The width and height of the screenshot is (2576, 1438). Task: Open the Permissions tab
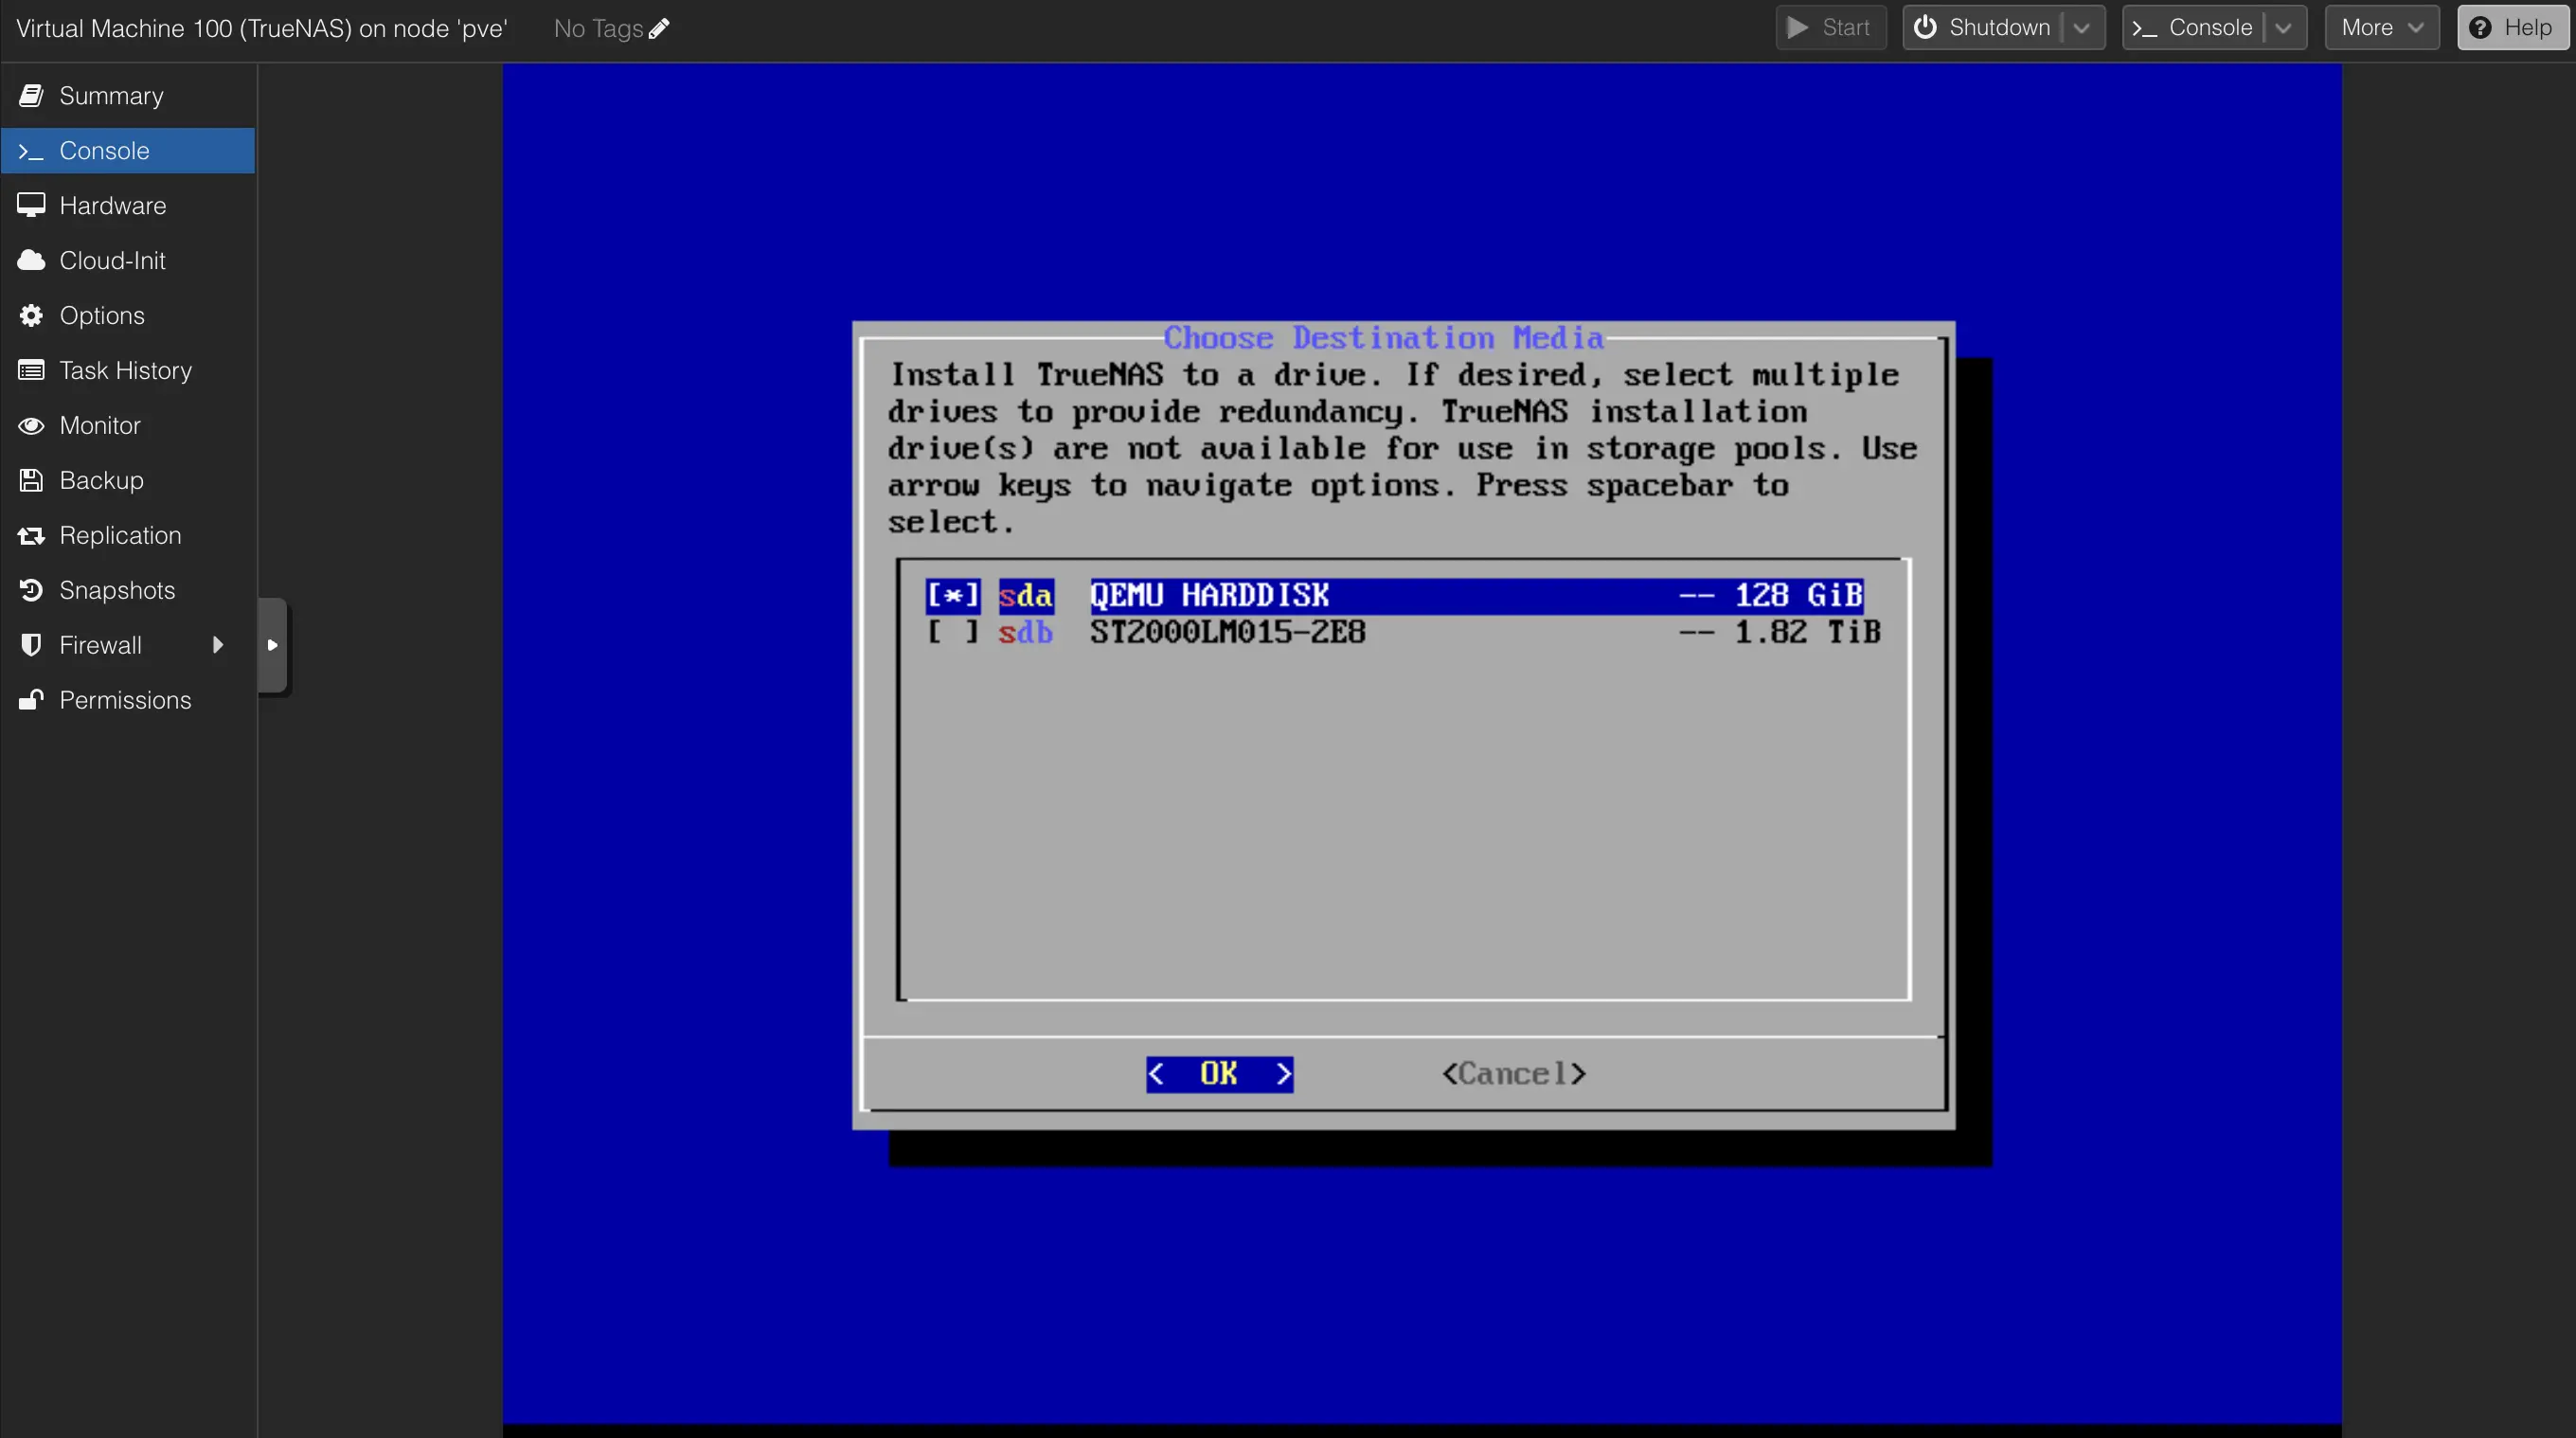click(x=128, y=701)
